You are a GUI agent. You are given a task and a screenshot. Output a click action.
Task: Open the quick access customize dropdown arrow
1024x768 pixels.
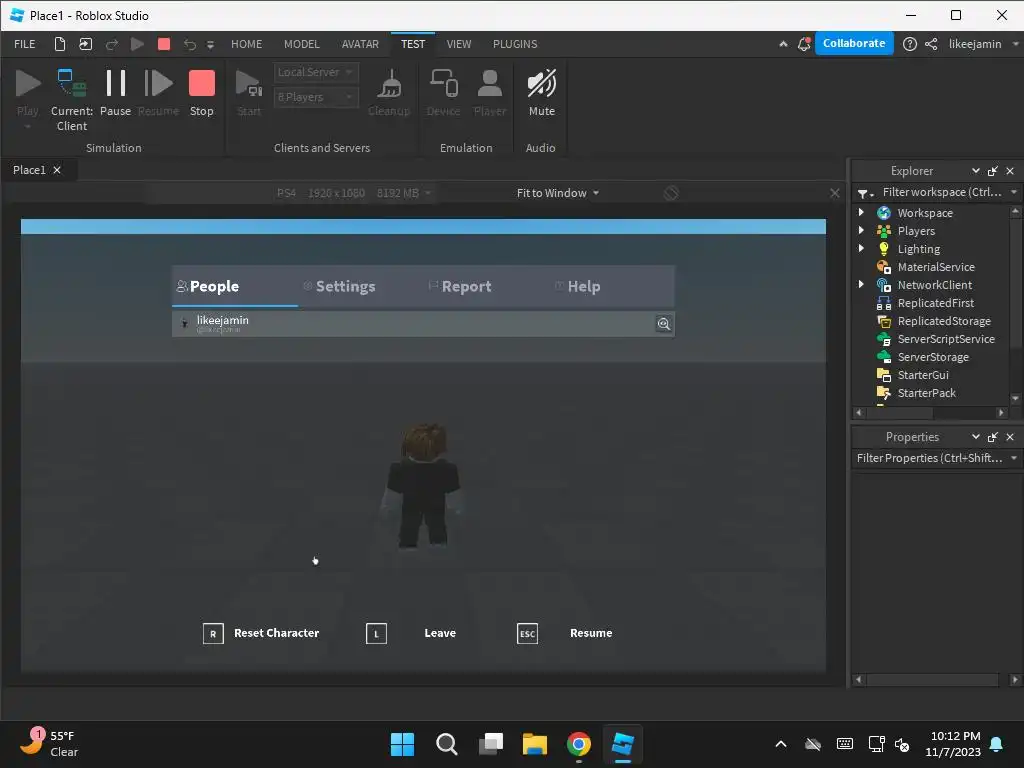pyautogui.click(x=210, y=44)
